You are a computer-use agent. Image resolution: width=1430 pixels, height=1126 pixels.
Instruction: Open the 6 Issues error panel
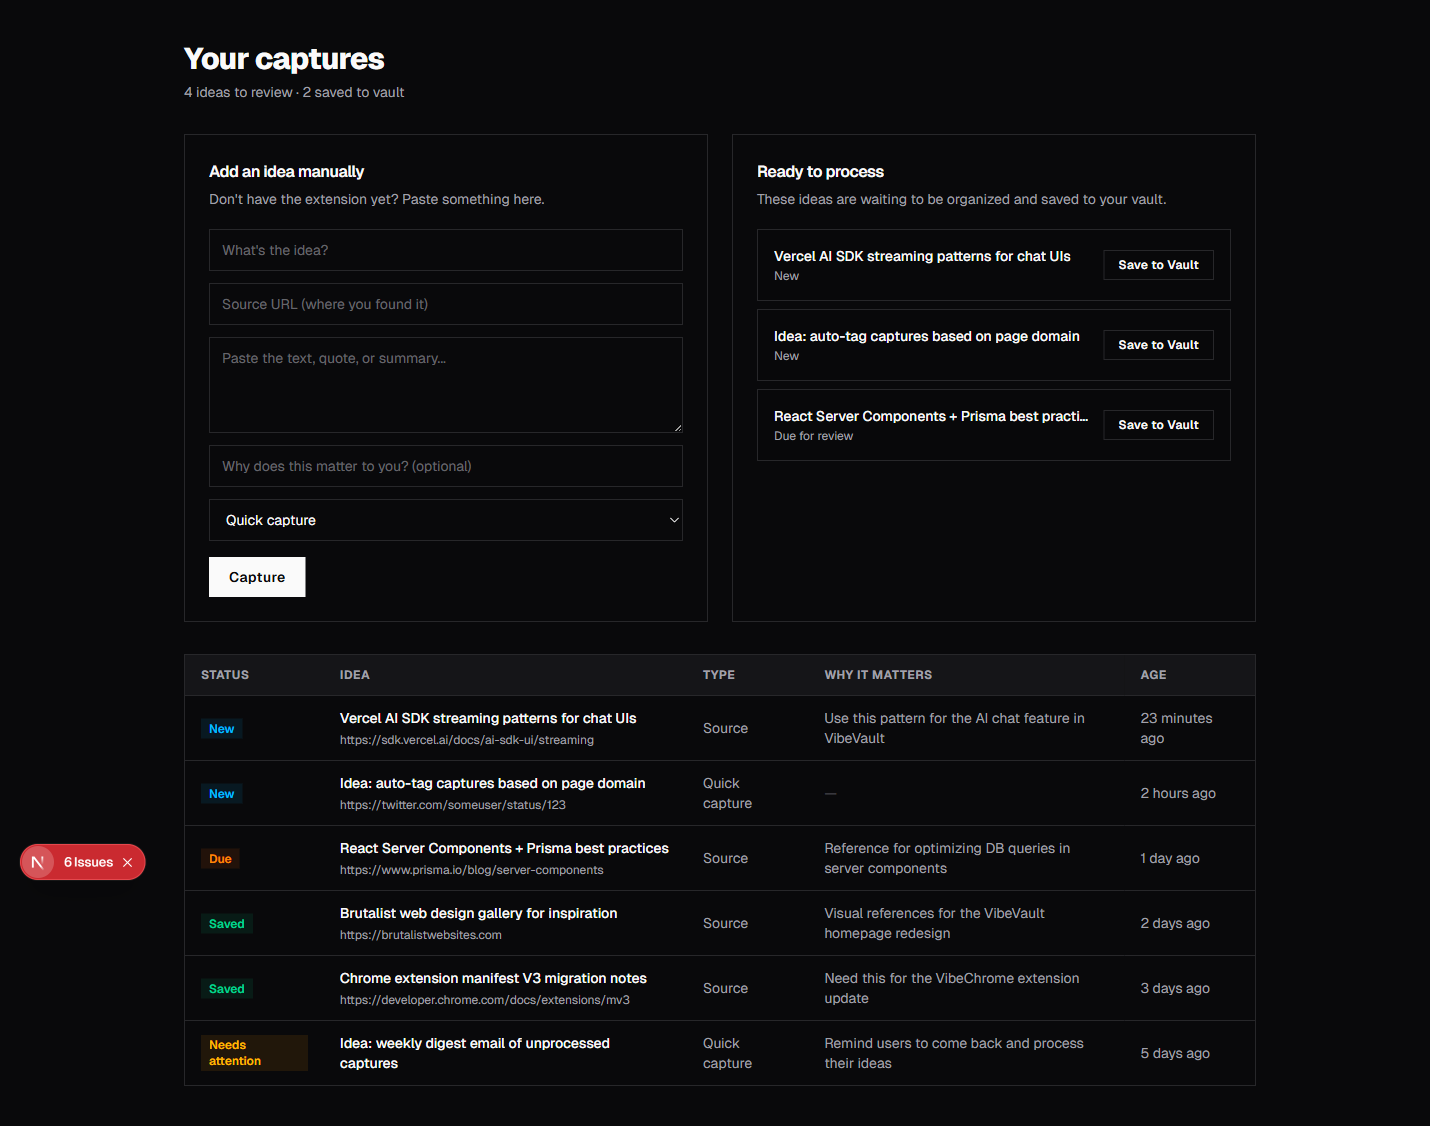88,862
